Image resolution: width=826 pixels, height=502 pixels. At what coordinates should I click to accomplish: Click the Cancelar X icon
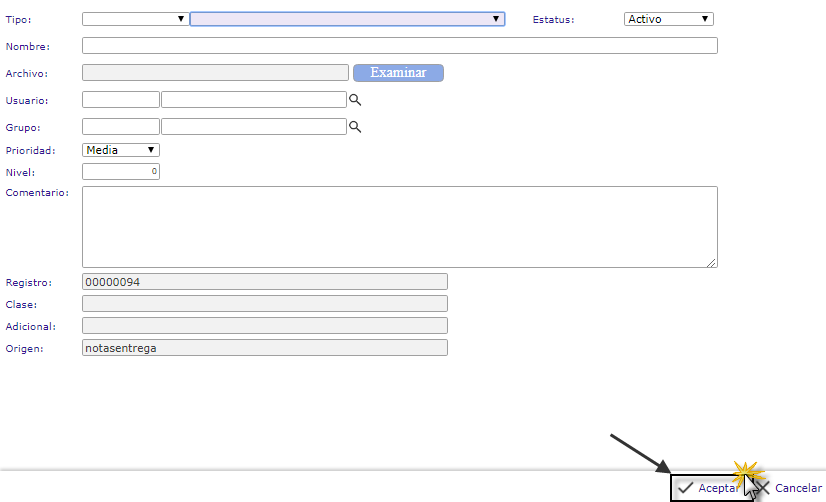(763, 489)
